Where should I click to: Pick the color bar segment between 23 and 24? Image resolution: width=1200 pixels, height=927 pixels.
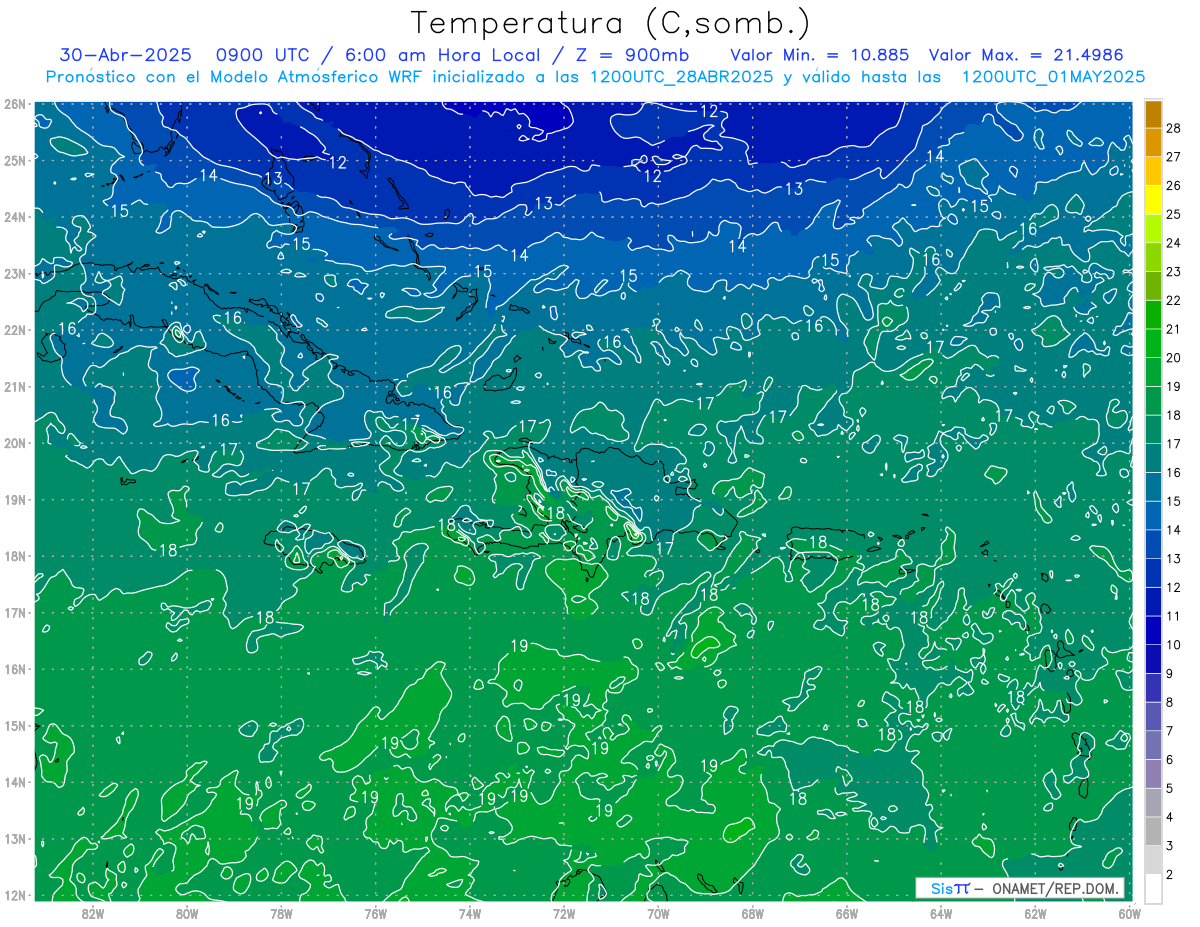point(1153,258)
